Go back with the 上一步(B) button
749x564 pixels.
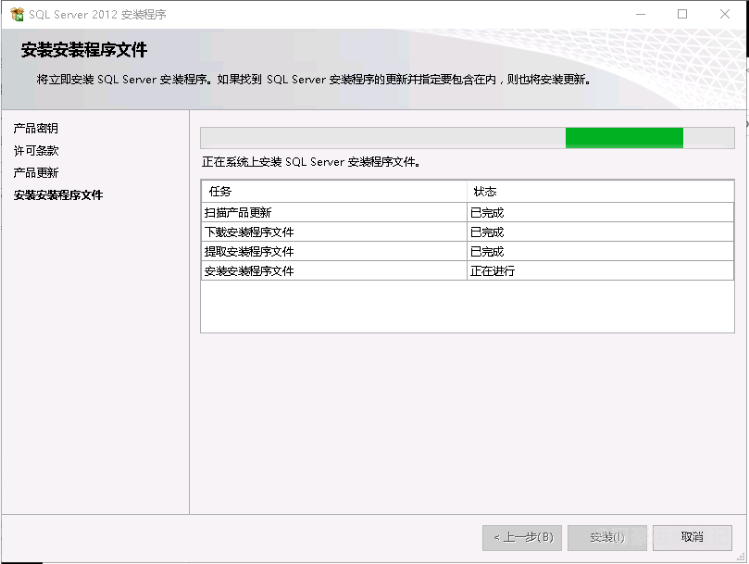(x=522, y=537)
